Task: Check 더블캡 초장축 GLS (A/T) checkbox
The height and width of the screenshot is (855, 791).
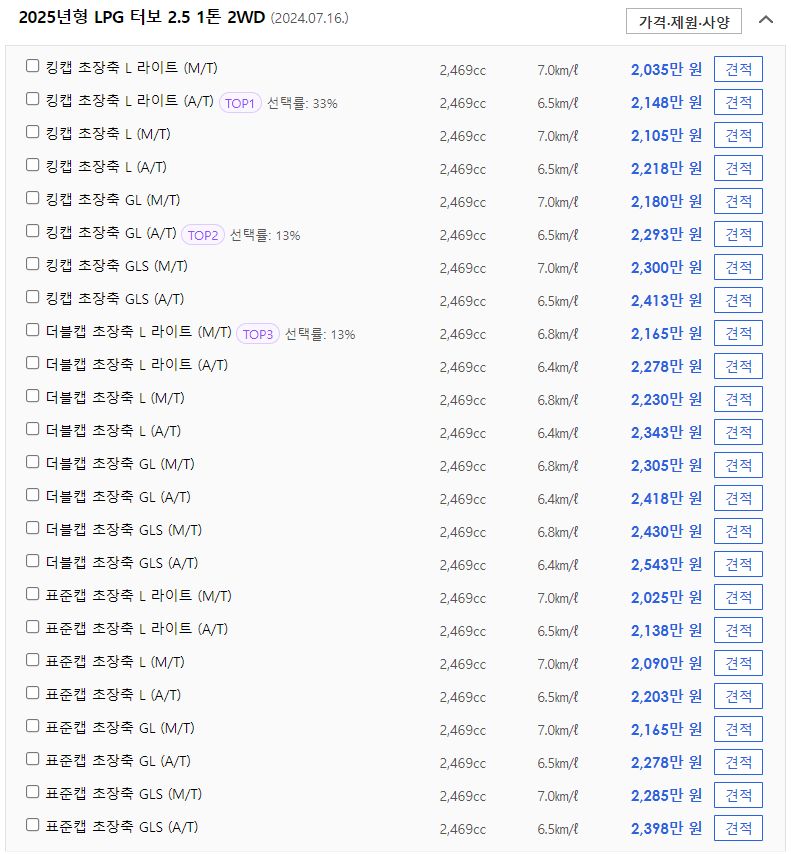Action: pos(33,561)
